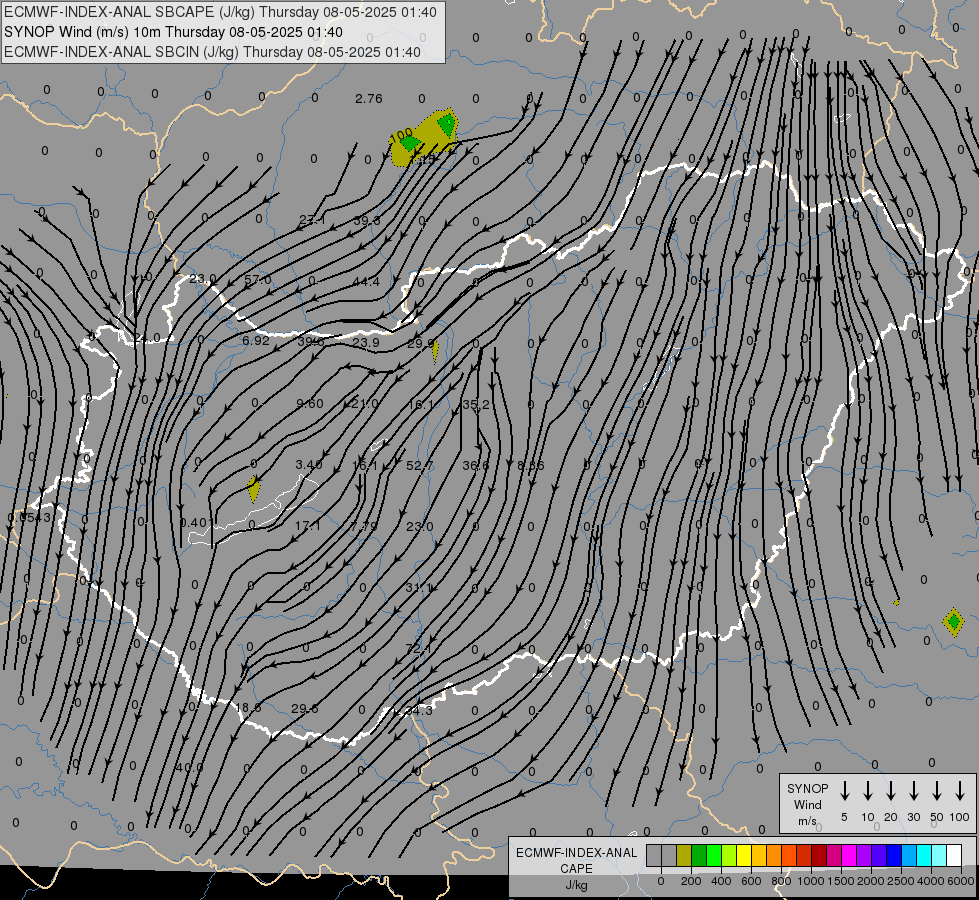Click the 3.40 value on the map
The height and width of the screenshot is (900, 979).
308,465
